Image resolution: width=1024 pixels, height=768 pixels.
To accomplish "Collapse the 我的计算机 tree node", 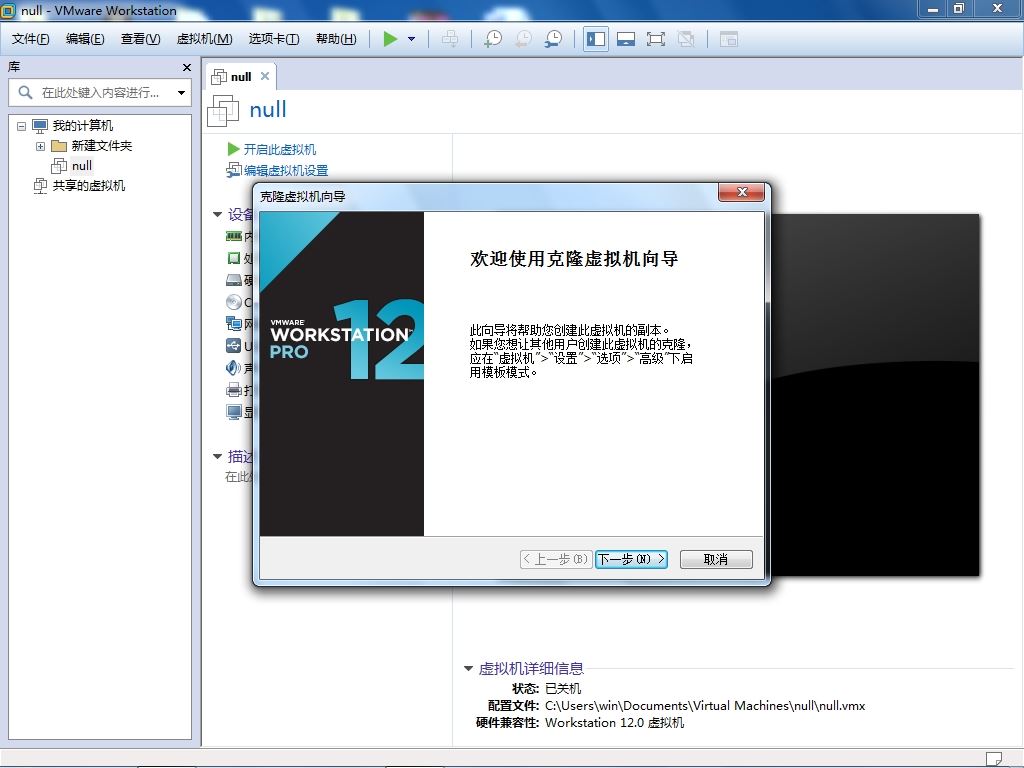I will (x=22, y=125).
